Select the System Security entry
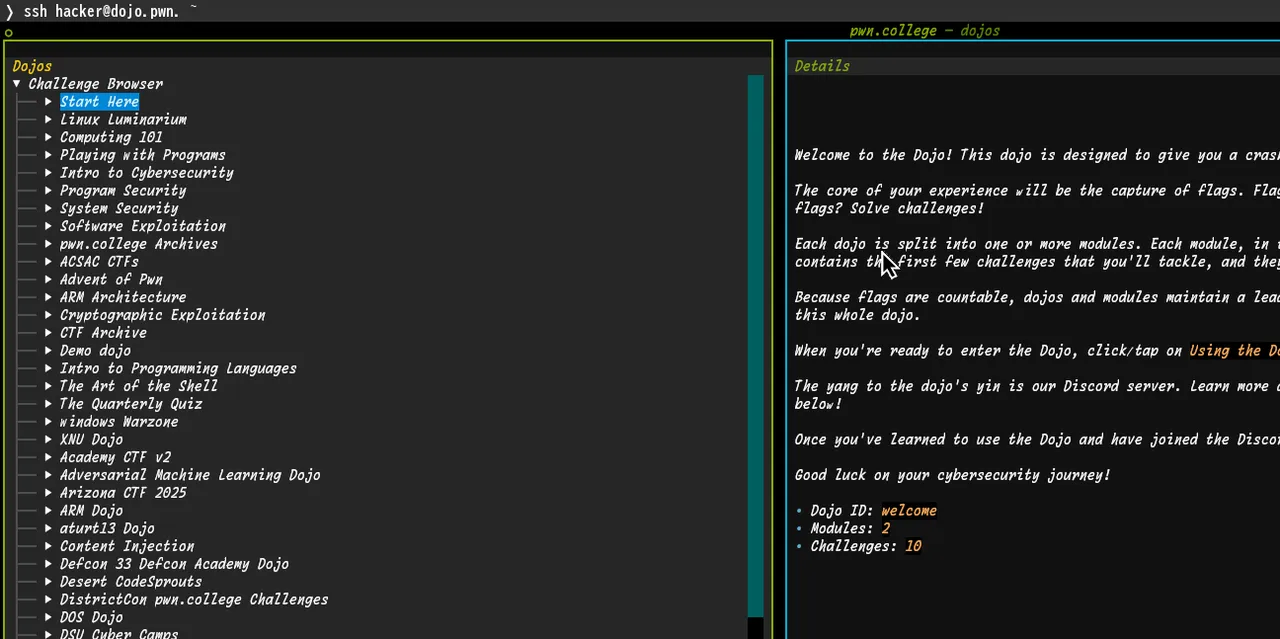1280x639 pixels. 119,209
